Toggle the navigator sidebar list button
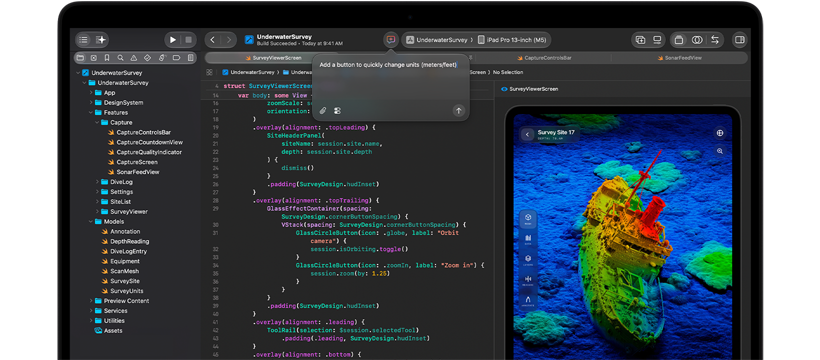The image size is (820, 360). pyautogui.click(x=84, y=40)
